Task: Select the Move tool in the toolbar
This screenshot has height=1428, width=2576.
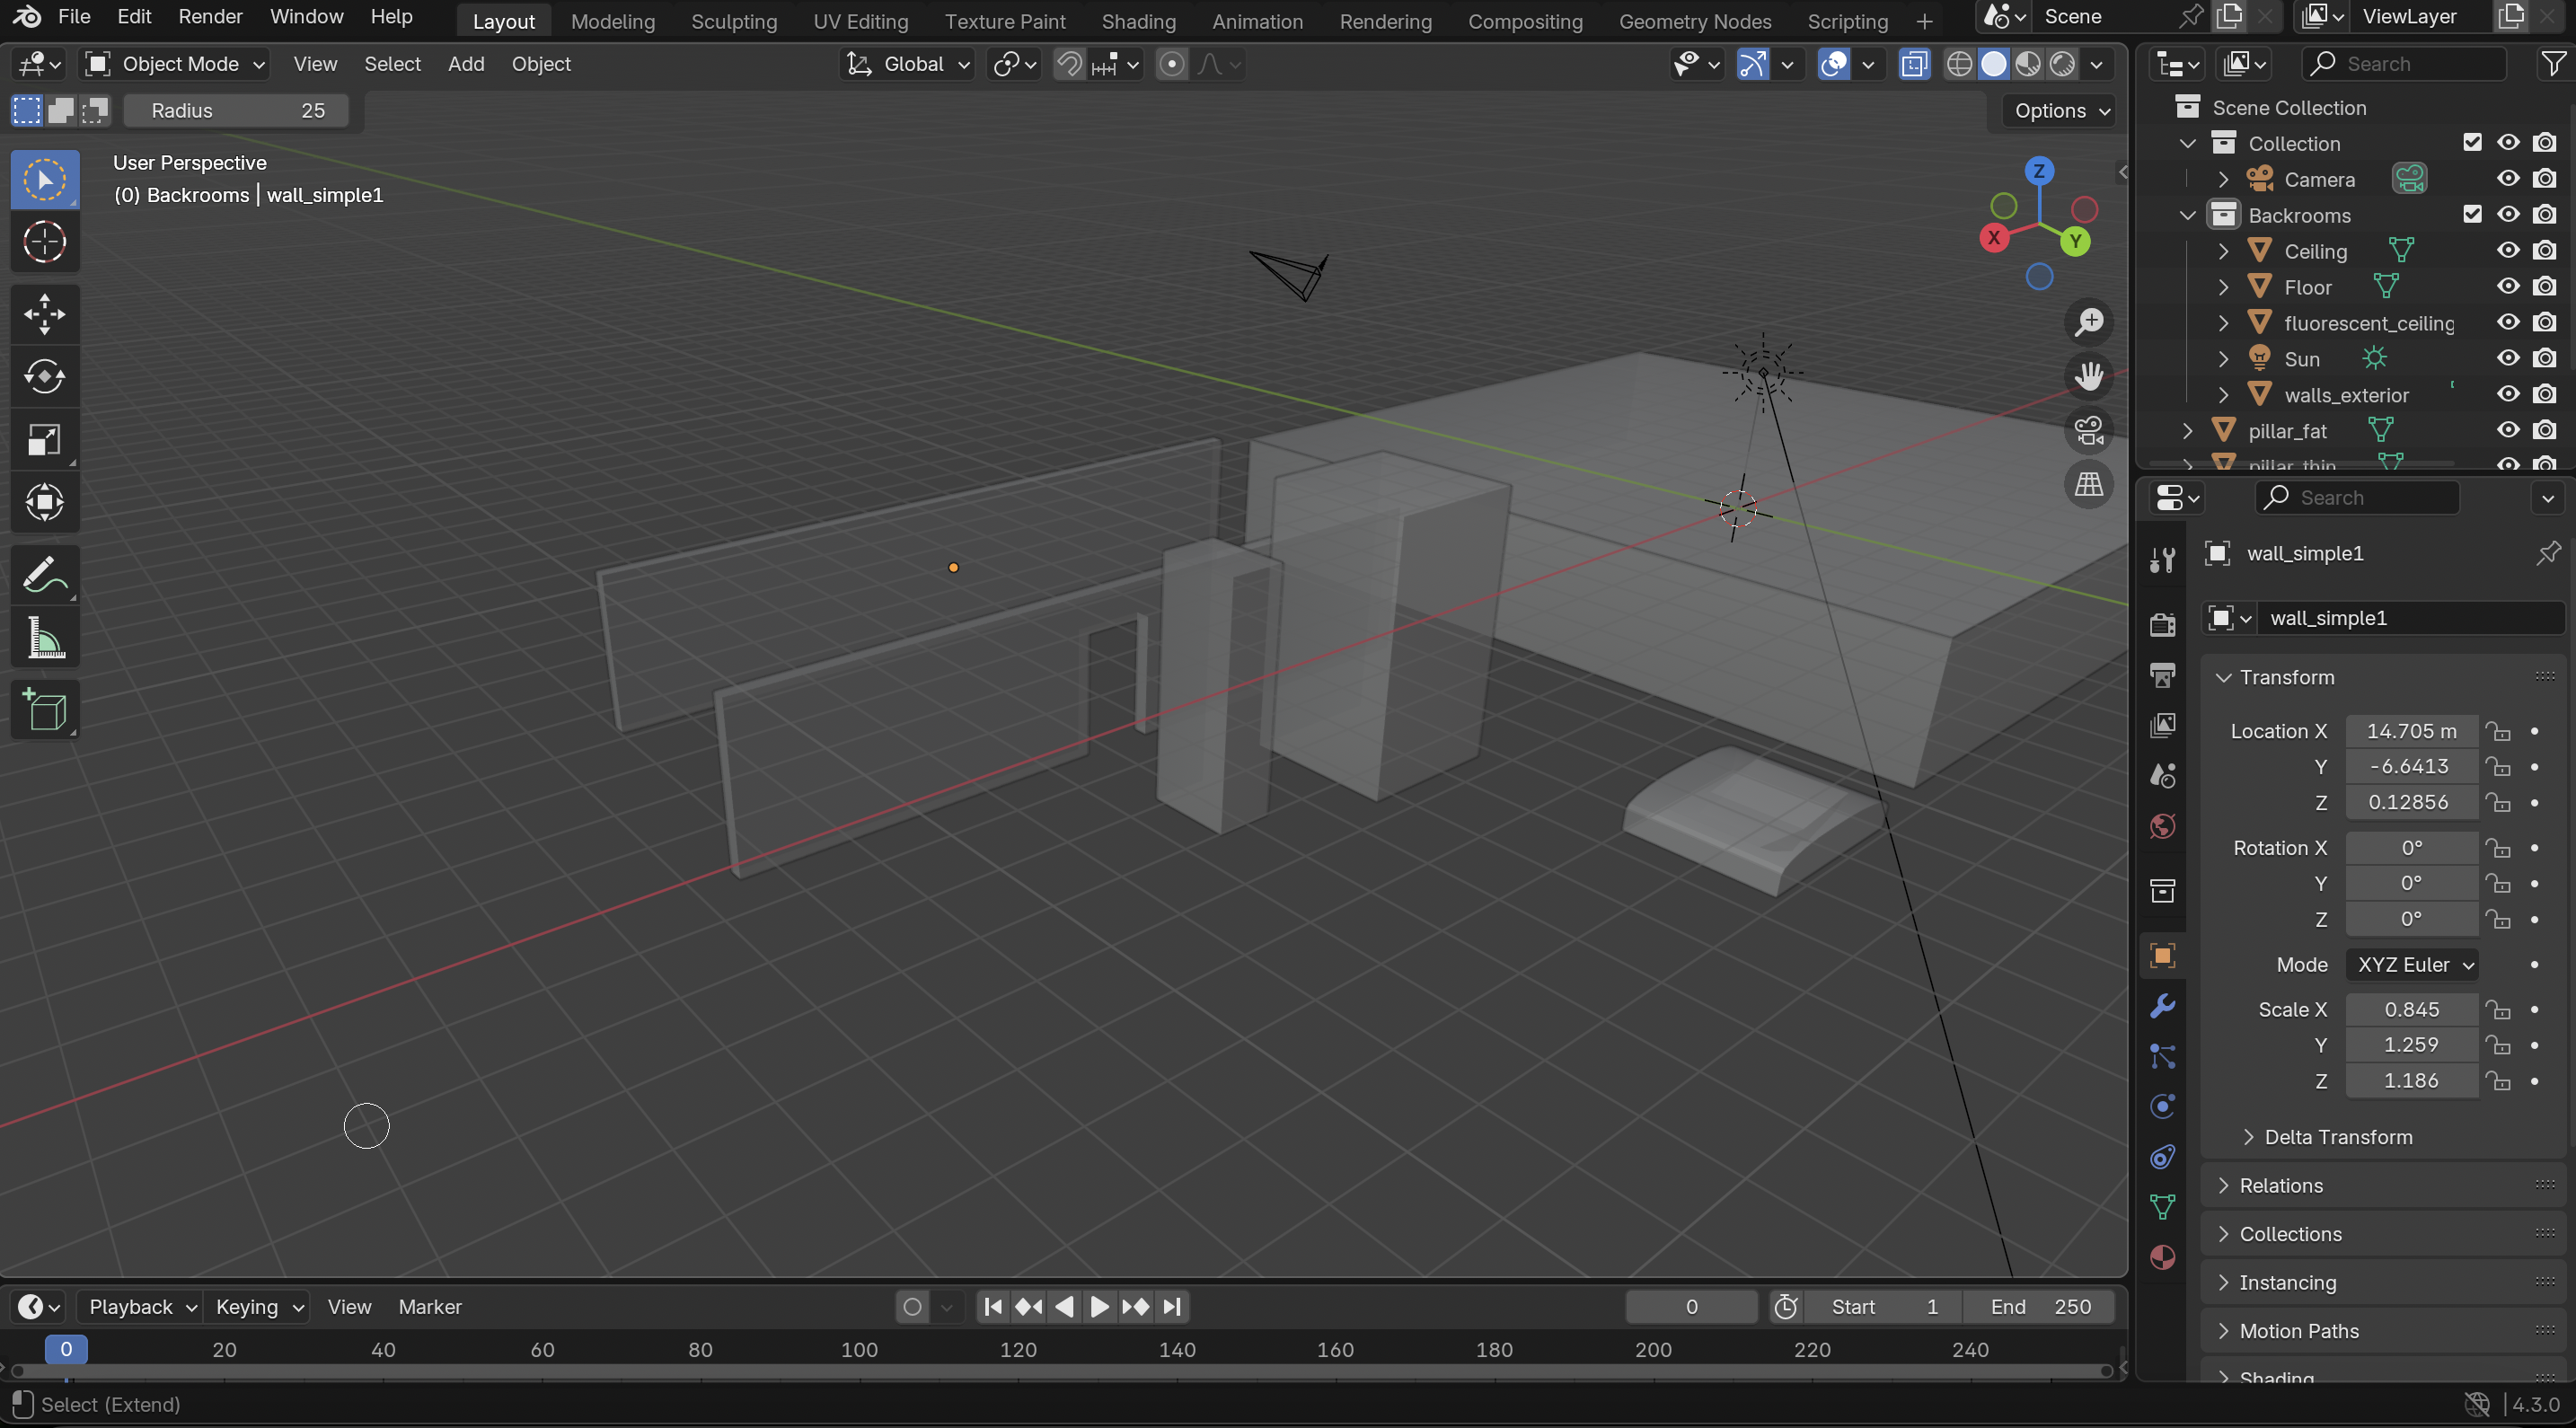Action: pyautogui.click(x=44, y=313)
